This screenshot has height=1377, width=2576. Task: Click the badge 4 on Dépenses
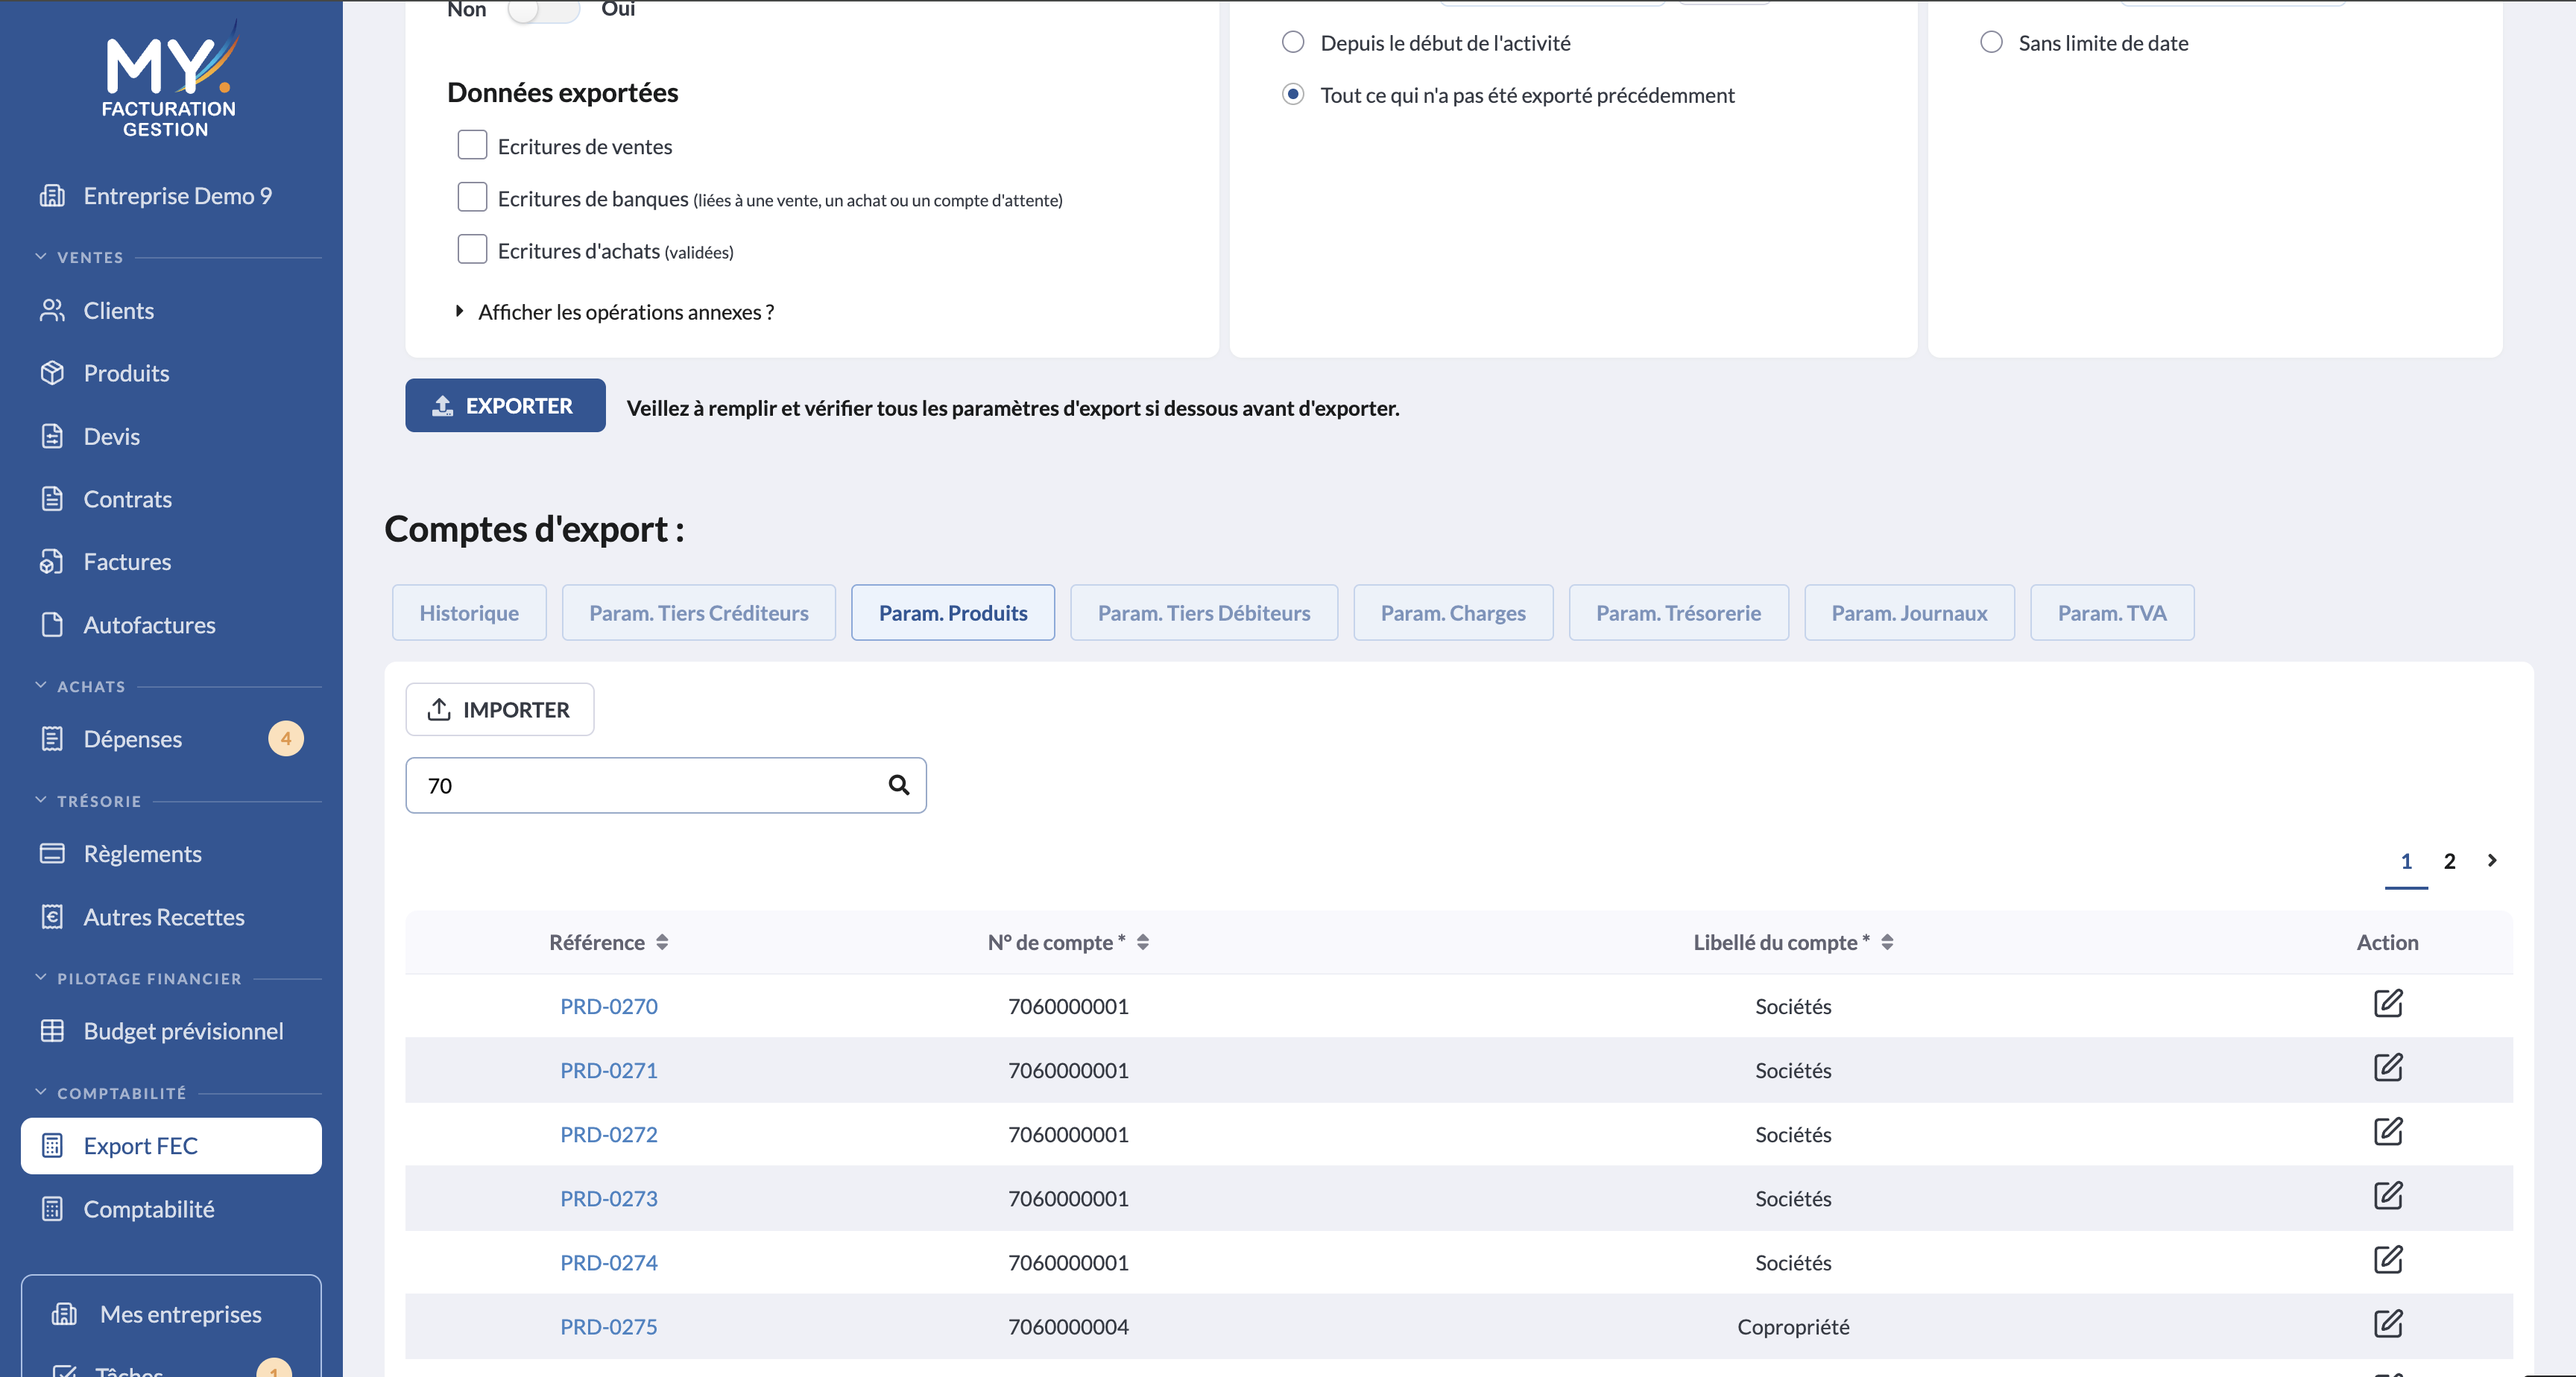[x=286, y=739]
